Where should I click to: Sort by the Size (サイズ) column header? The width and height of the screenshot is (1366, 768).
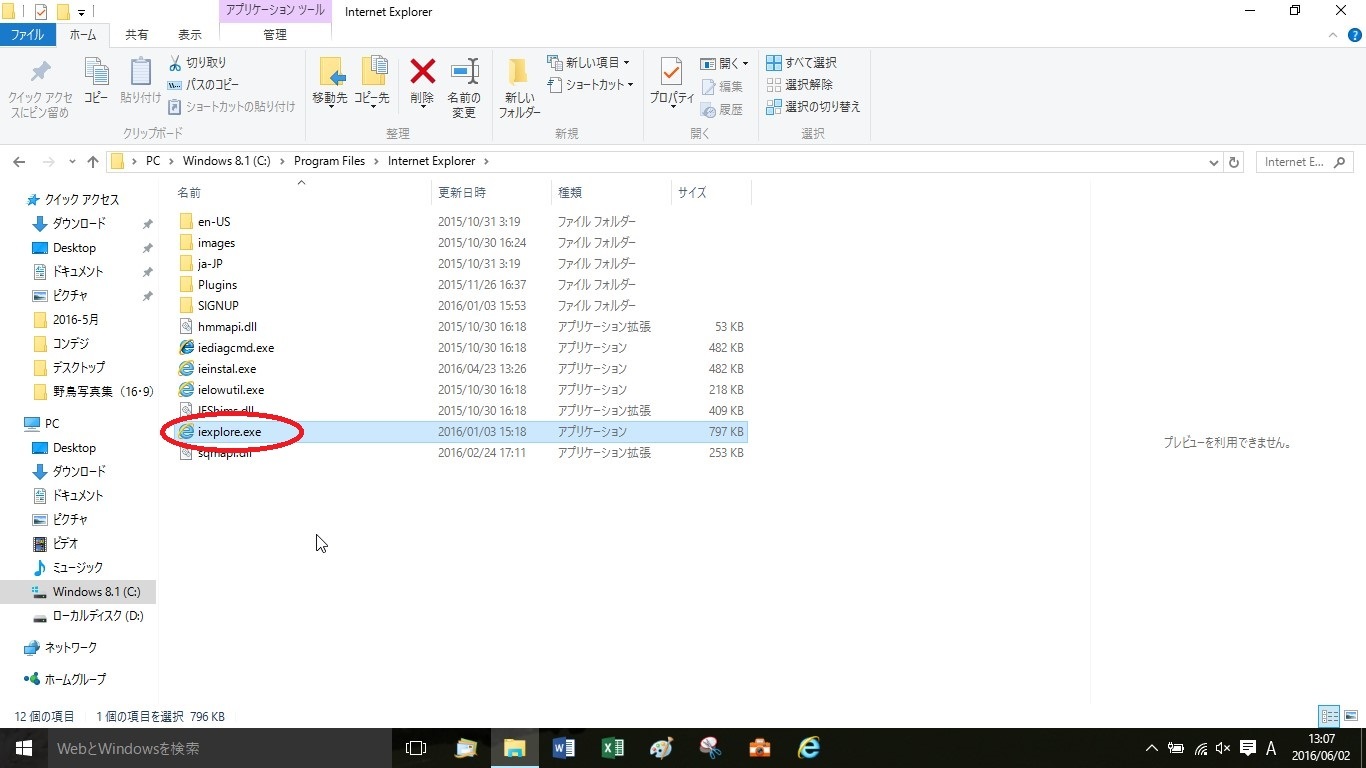pos(711,192)
